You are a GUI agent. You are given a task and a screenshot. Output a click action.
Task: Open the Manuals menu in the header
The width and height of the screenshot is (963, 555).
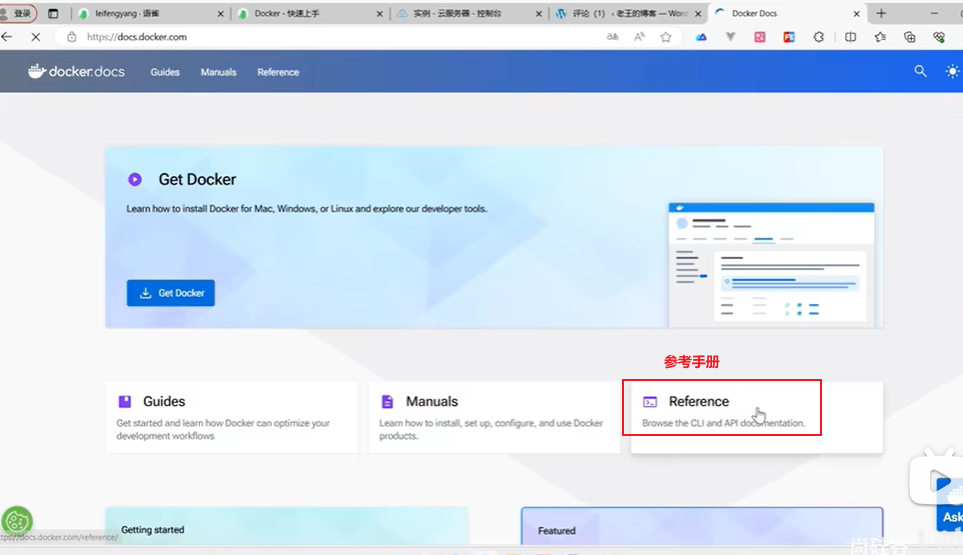click(x=218, y=72)
